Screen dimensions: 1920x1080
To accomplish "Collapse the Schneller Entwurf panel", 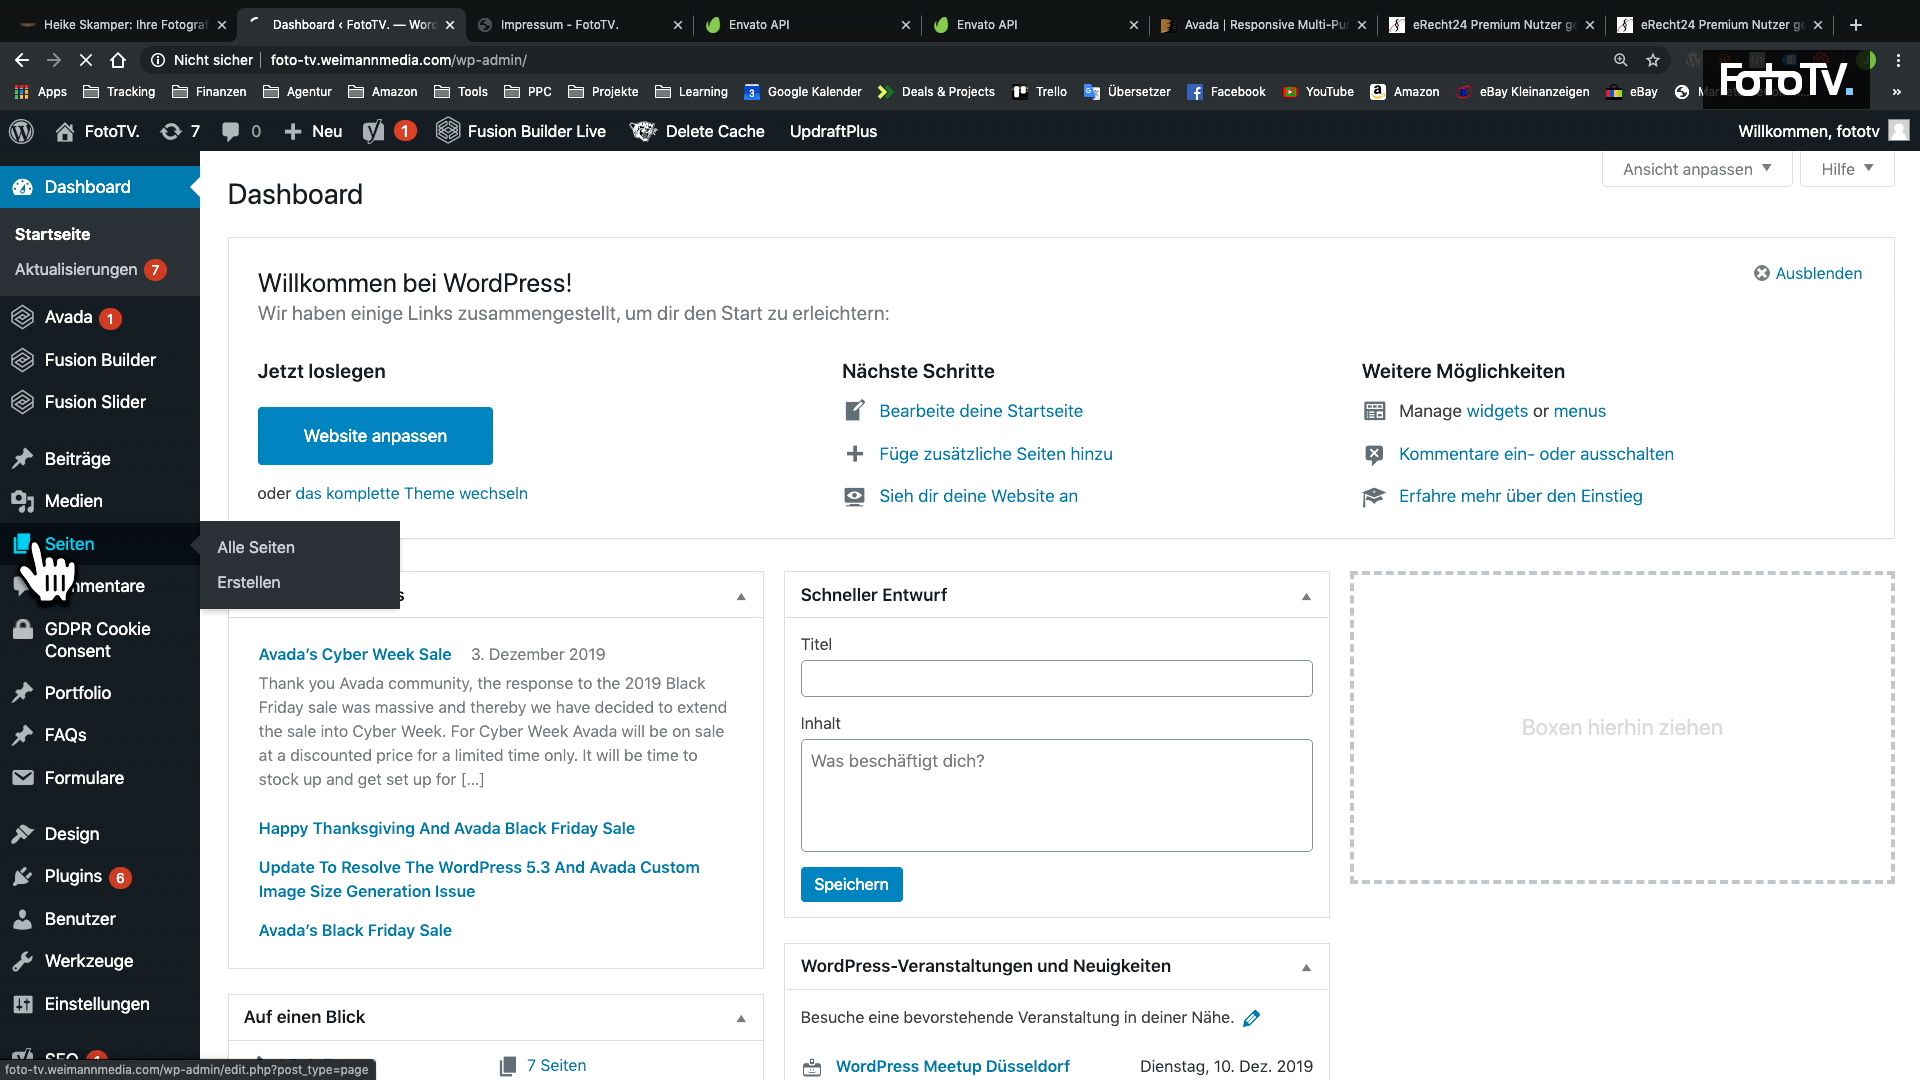I will [x=1306, y=596].
